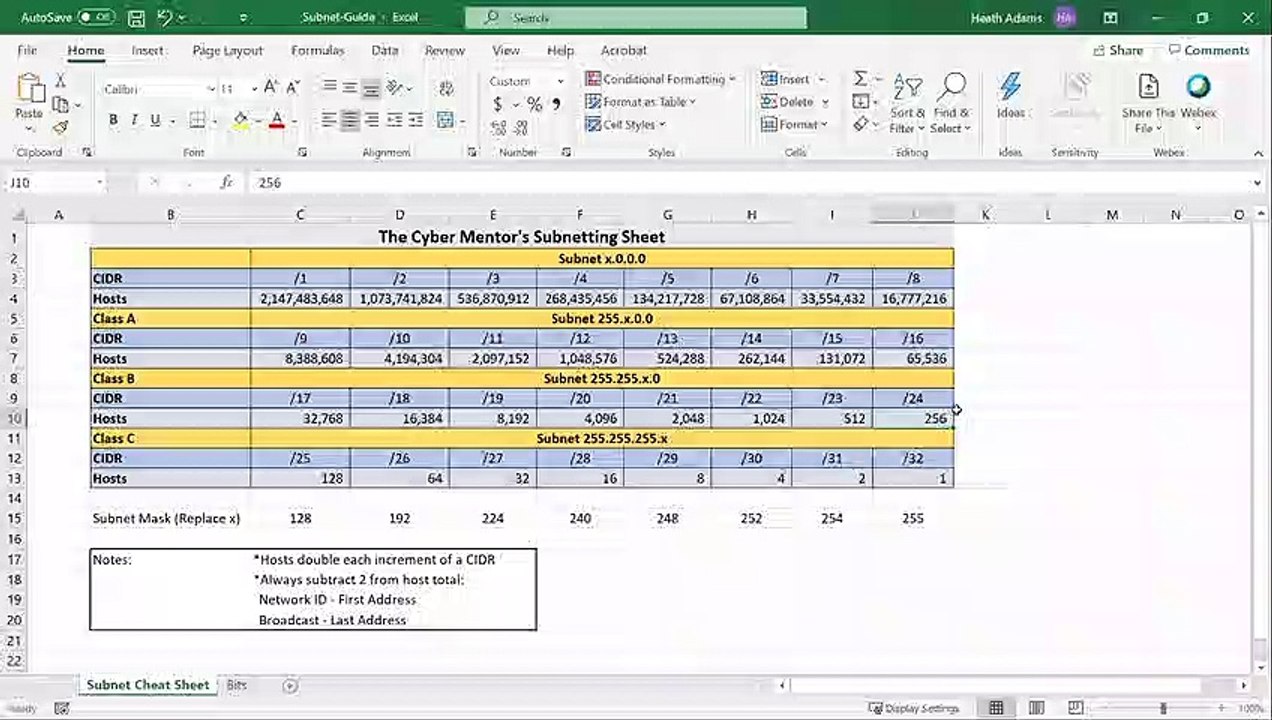Image resolution: width=1272 pixels, height=720 pixels.
Task: Toggle Bold formatting
Action: click(113, 120)
